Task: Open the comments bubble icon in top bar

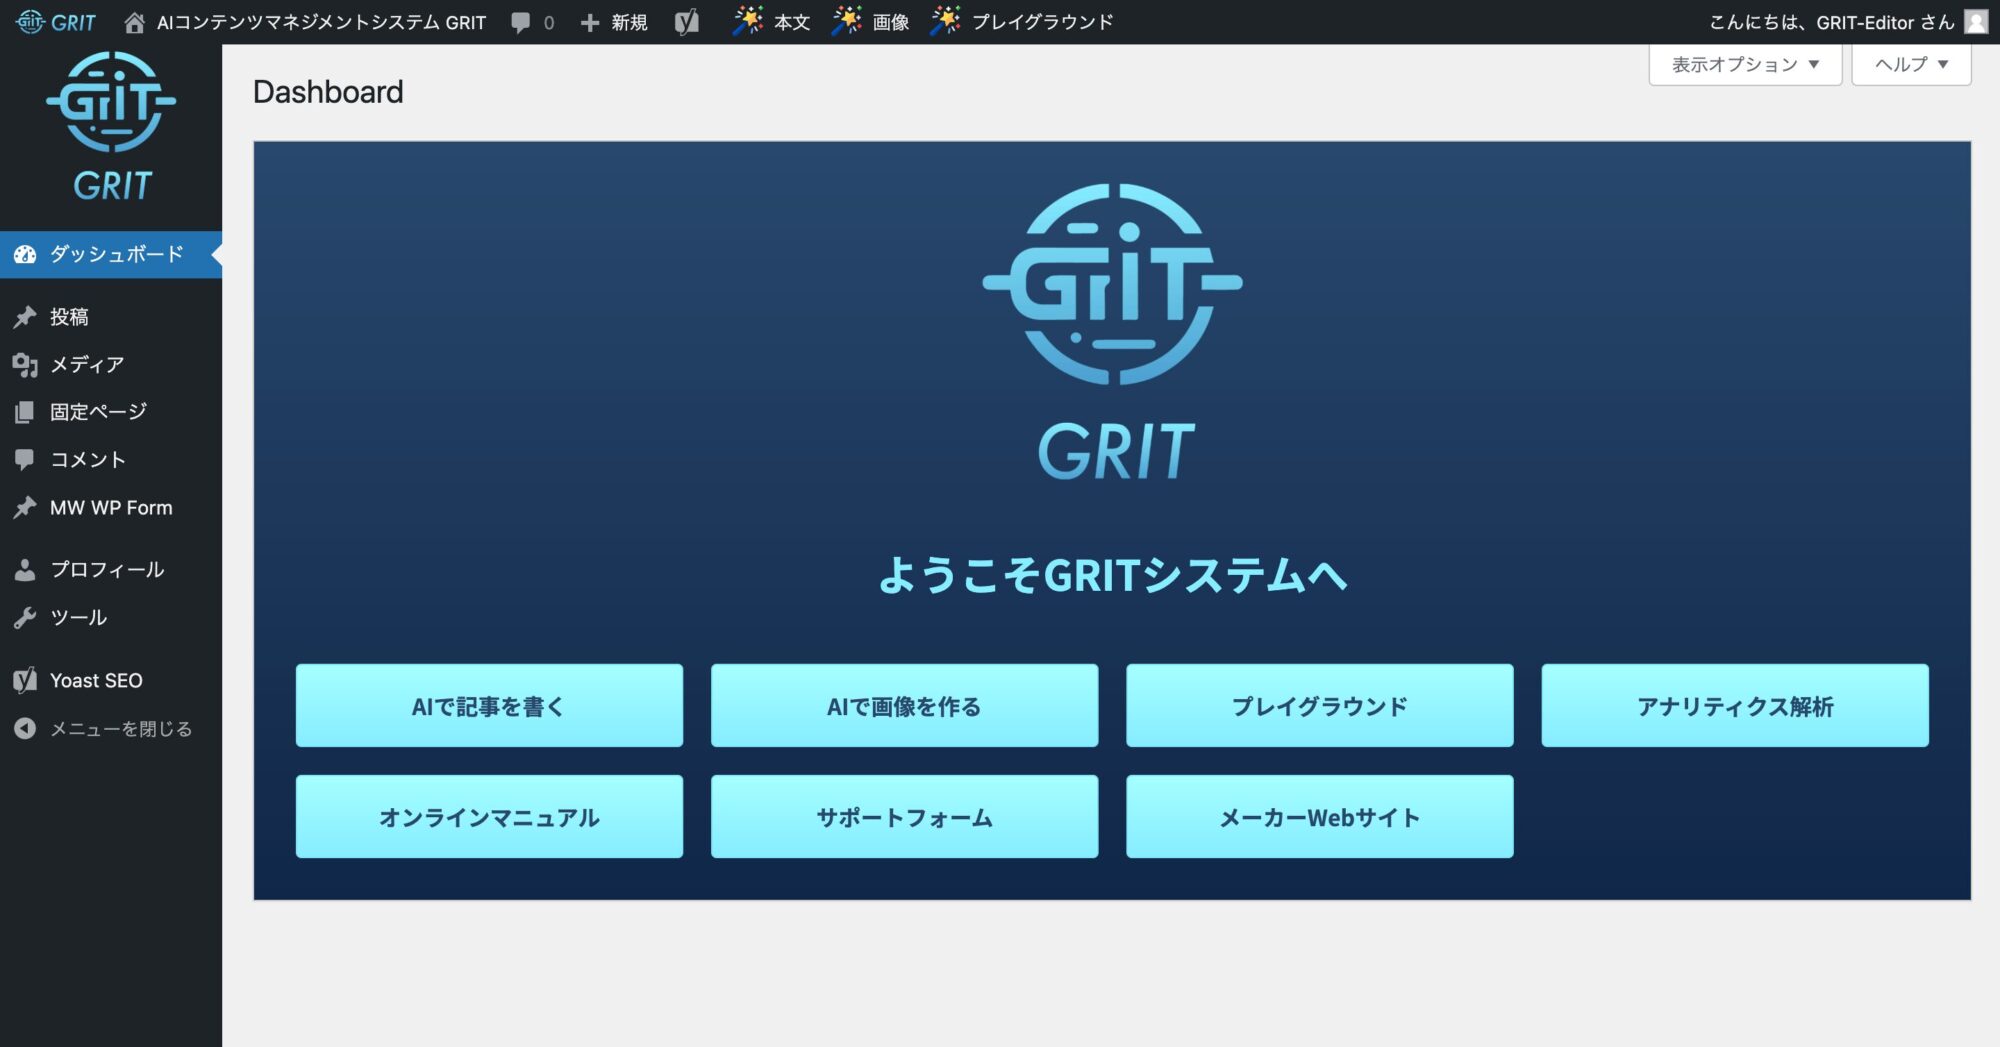Action: 521,22
